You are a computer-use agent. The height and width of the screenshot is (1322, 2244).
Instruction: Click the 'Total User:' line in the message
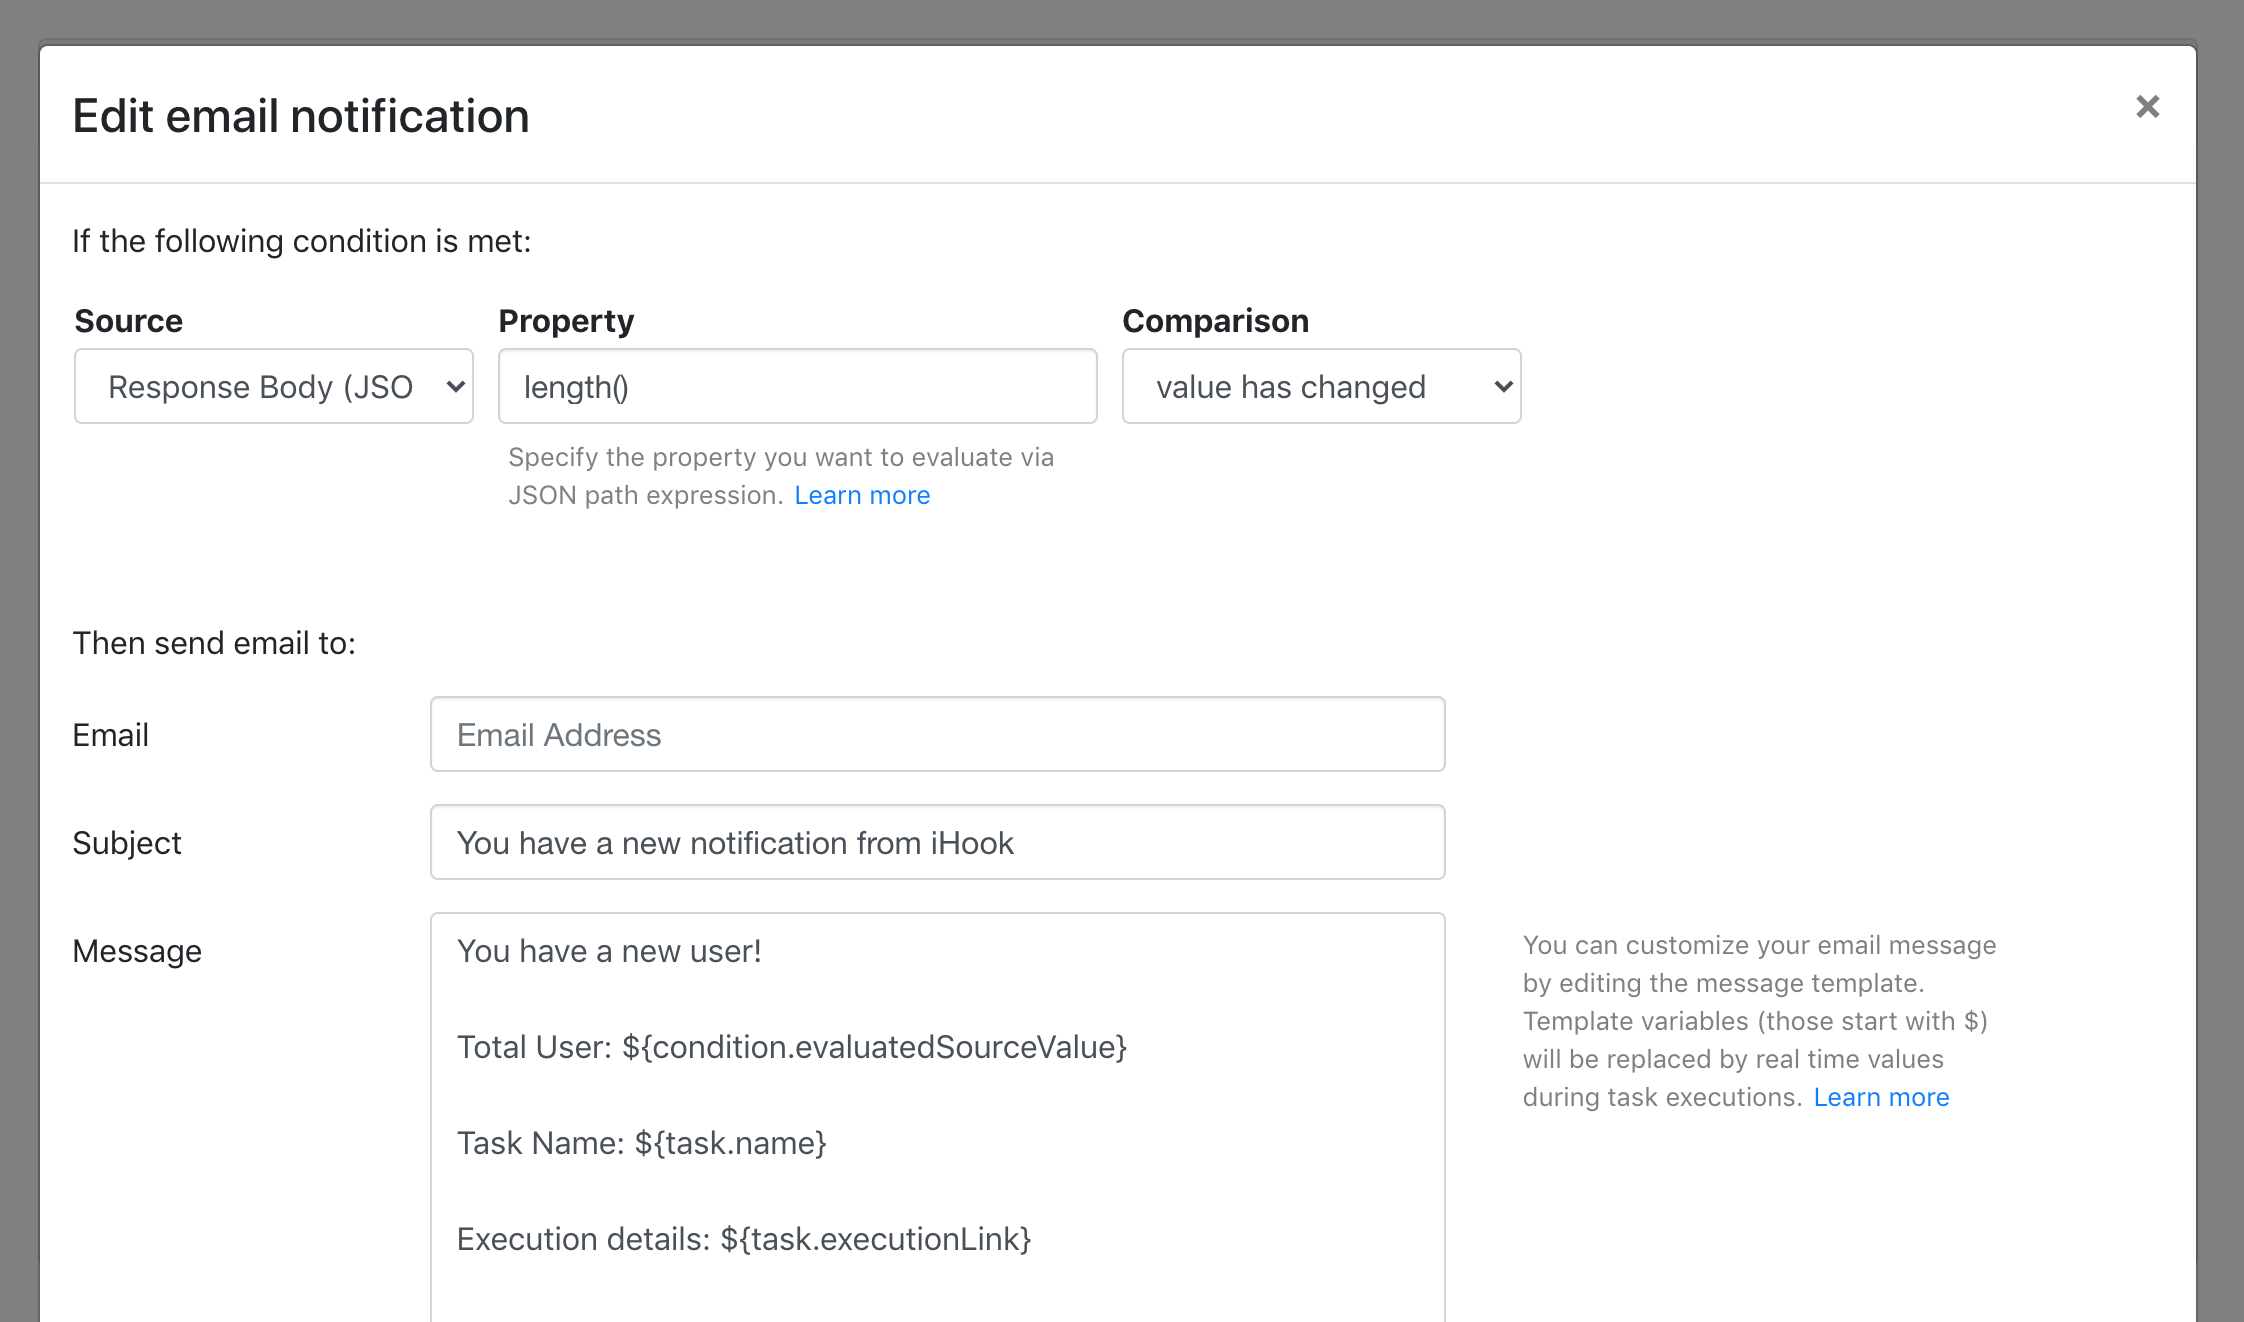792,1047
